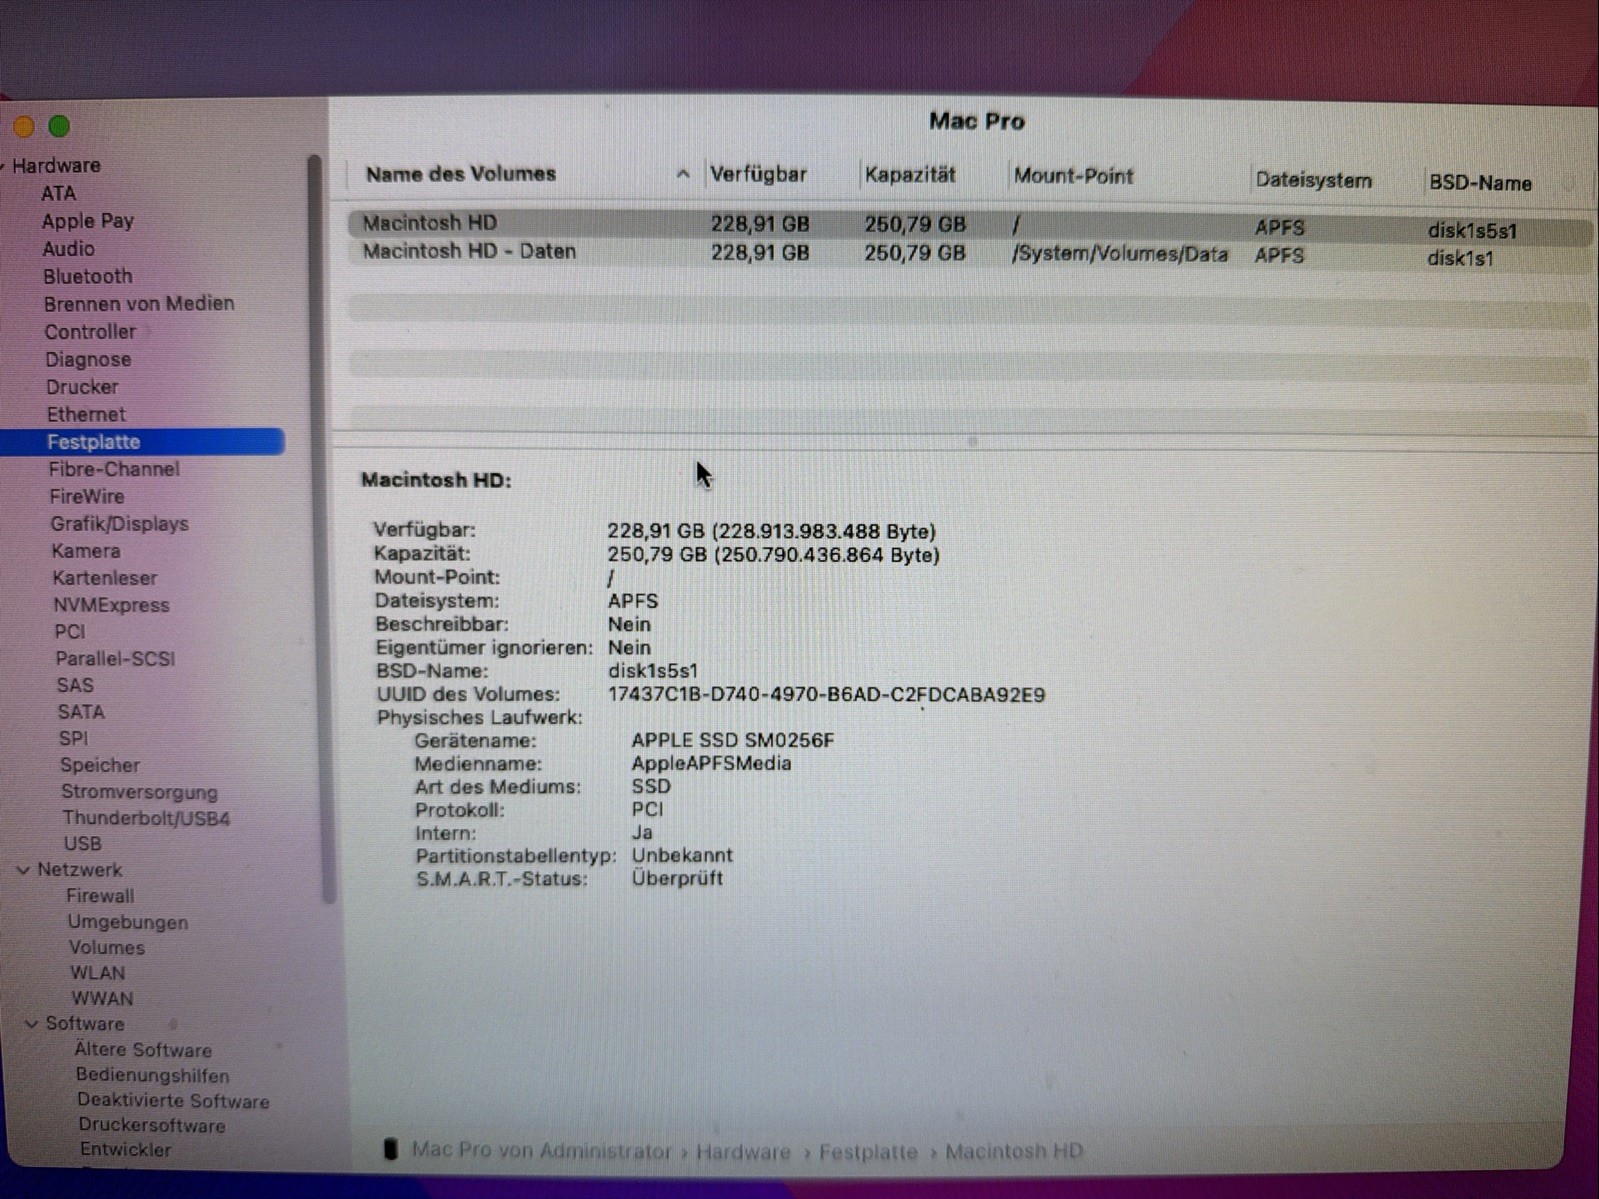Open the Diagnose entry
1599x1199 pixels.
pos(88,359)
